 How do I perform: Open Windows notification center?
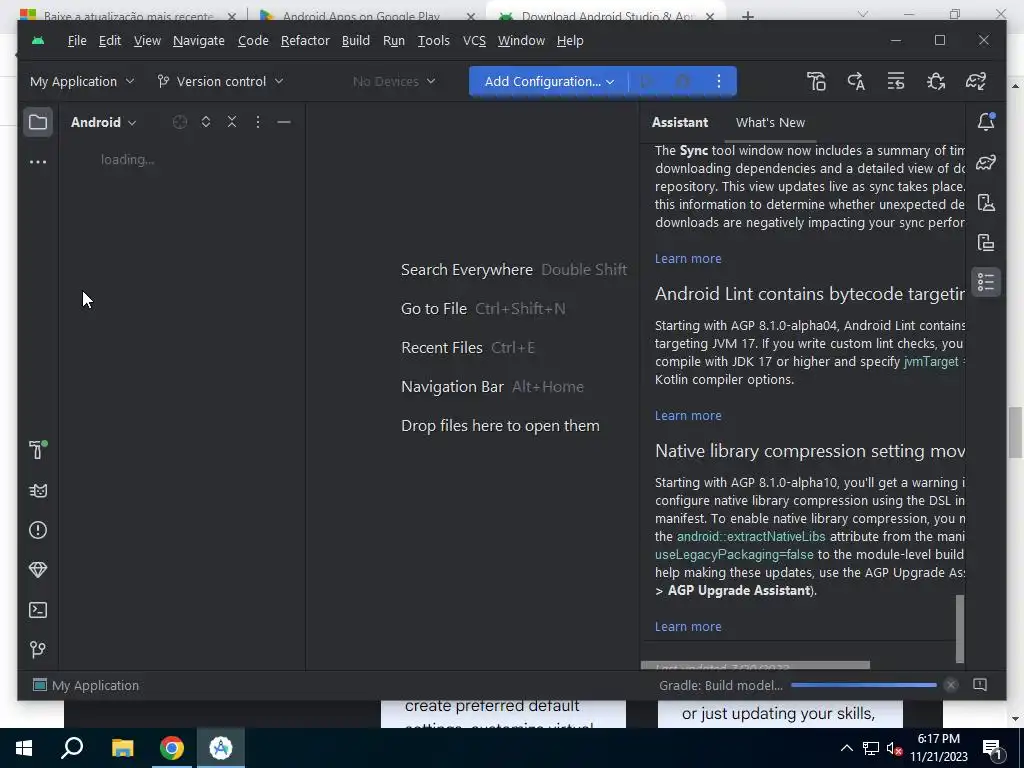pos(992,748)
